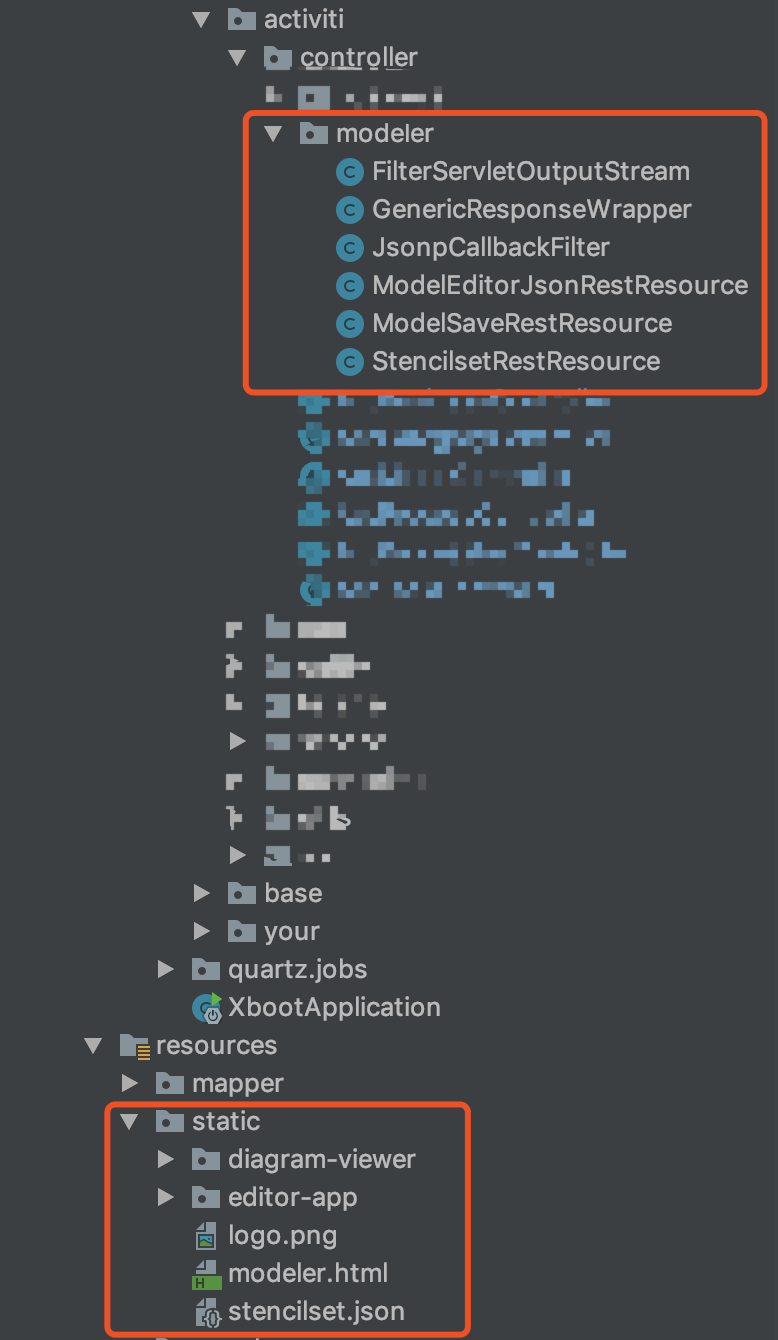Click the image icon next to logo.png

click(206, 1235)
